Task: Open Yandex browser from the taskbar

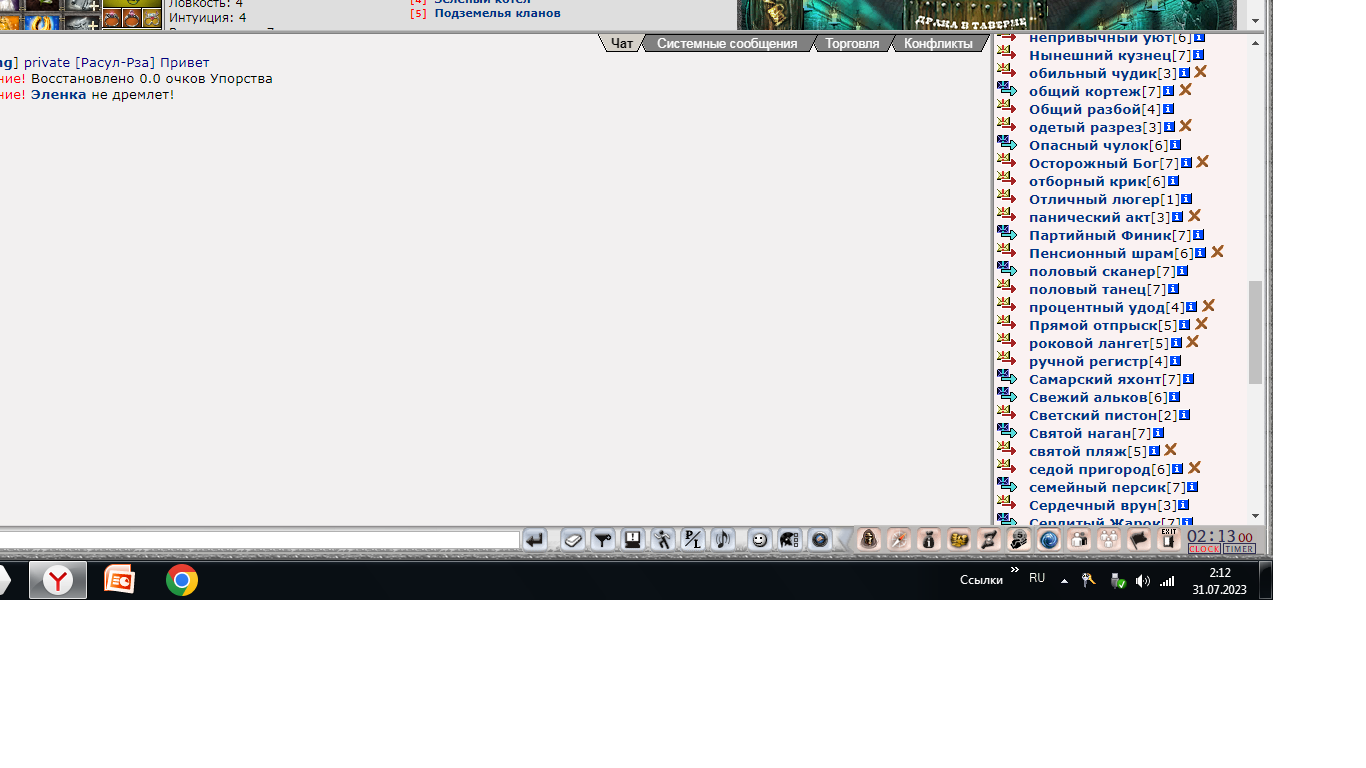Action: pyautogui.click(x=58, y=580)
